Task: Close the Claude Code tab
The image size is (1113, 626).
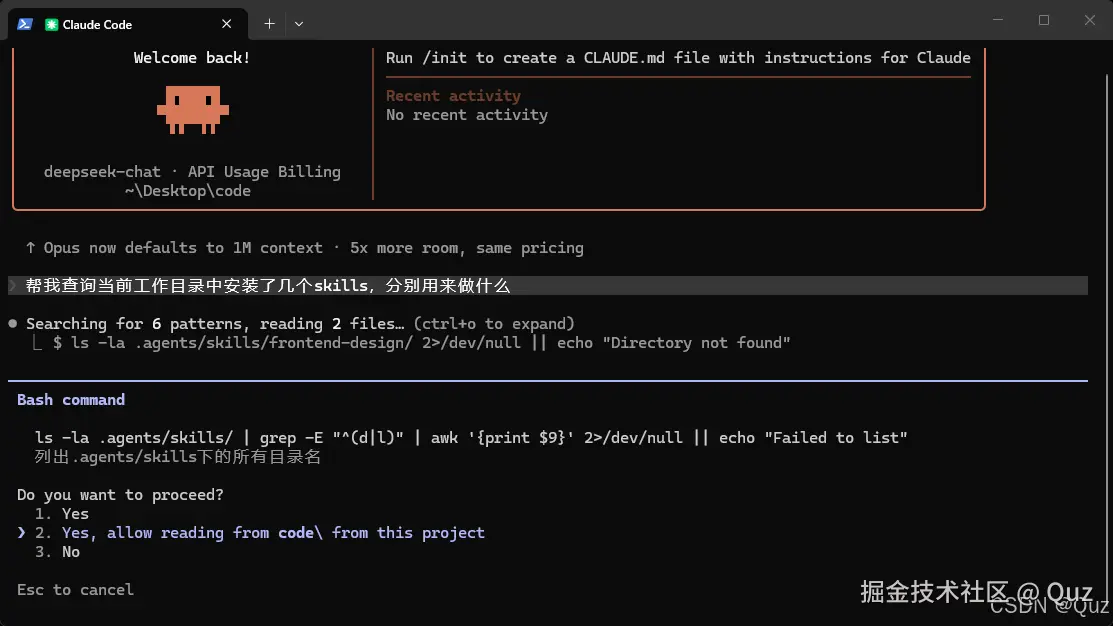Action: [x=226, y=24]
